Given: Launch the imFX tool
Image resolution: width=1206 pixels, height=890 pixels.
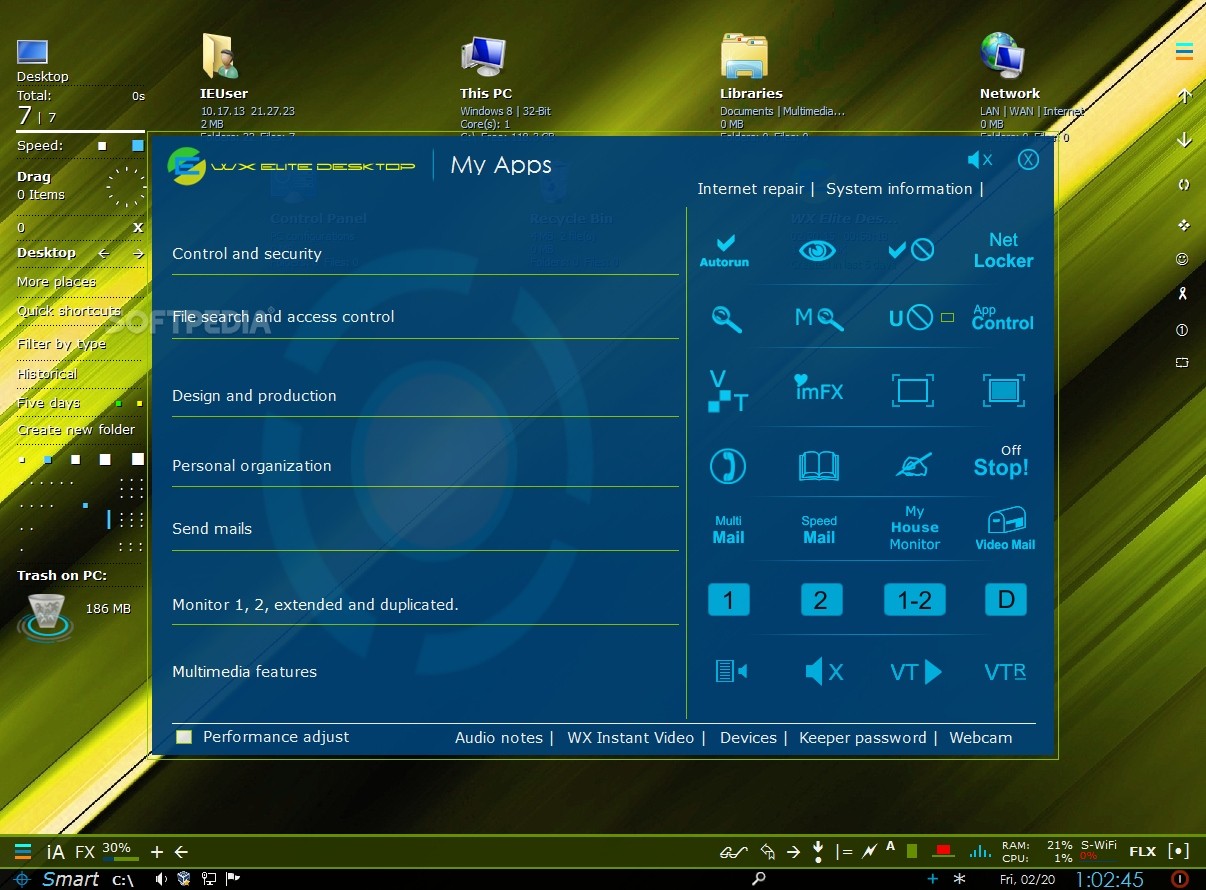Looking at the screenshot, I should click(819, 388).
